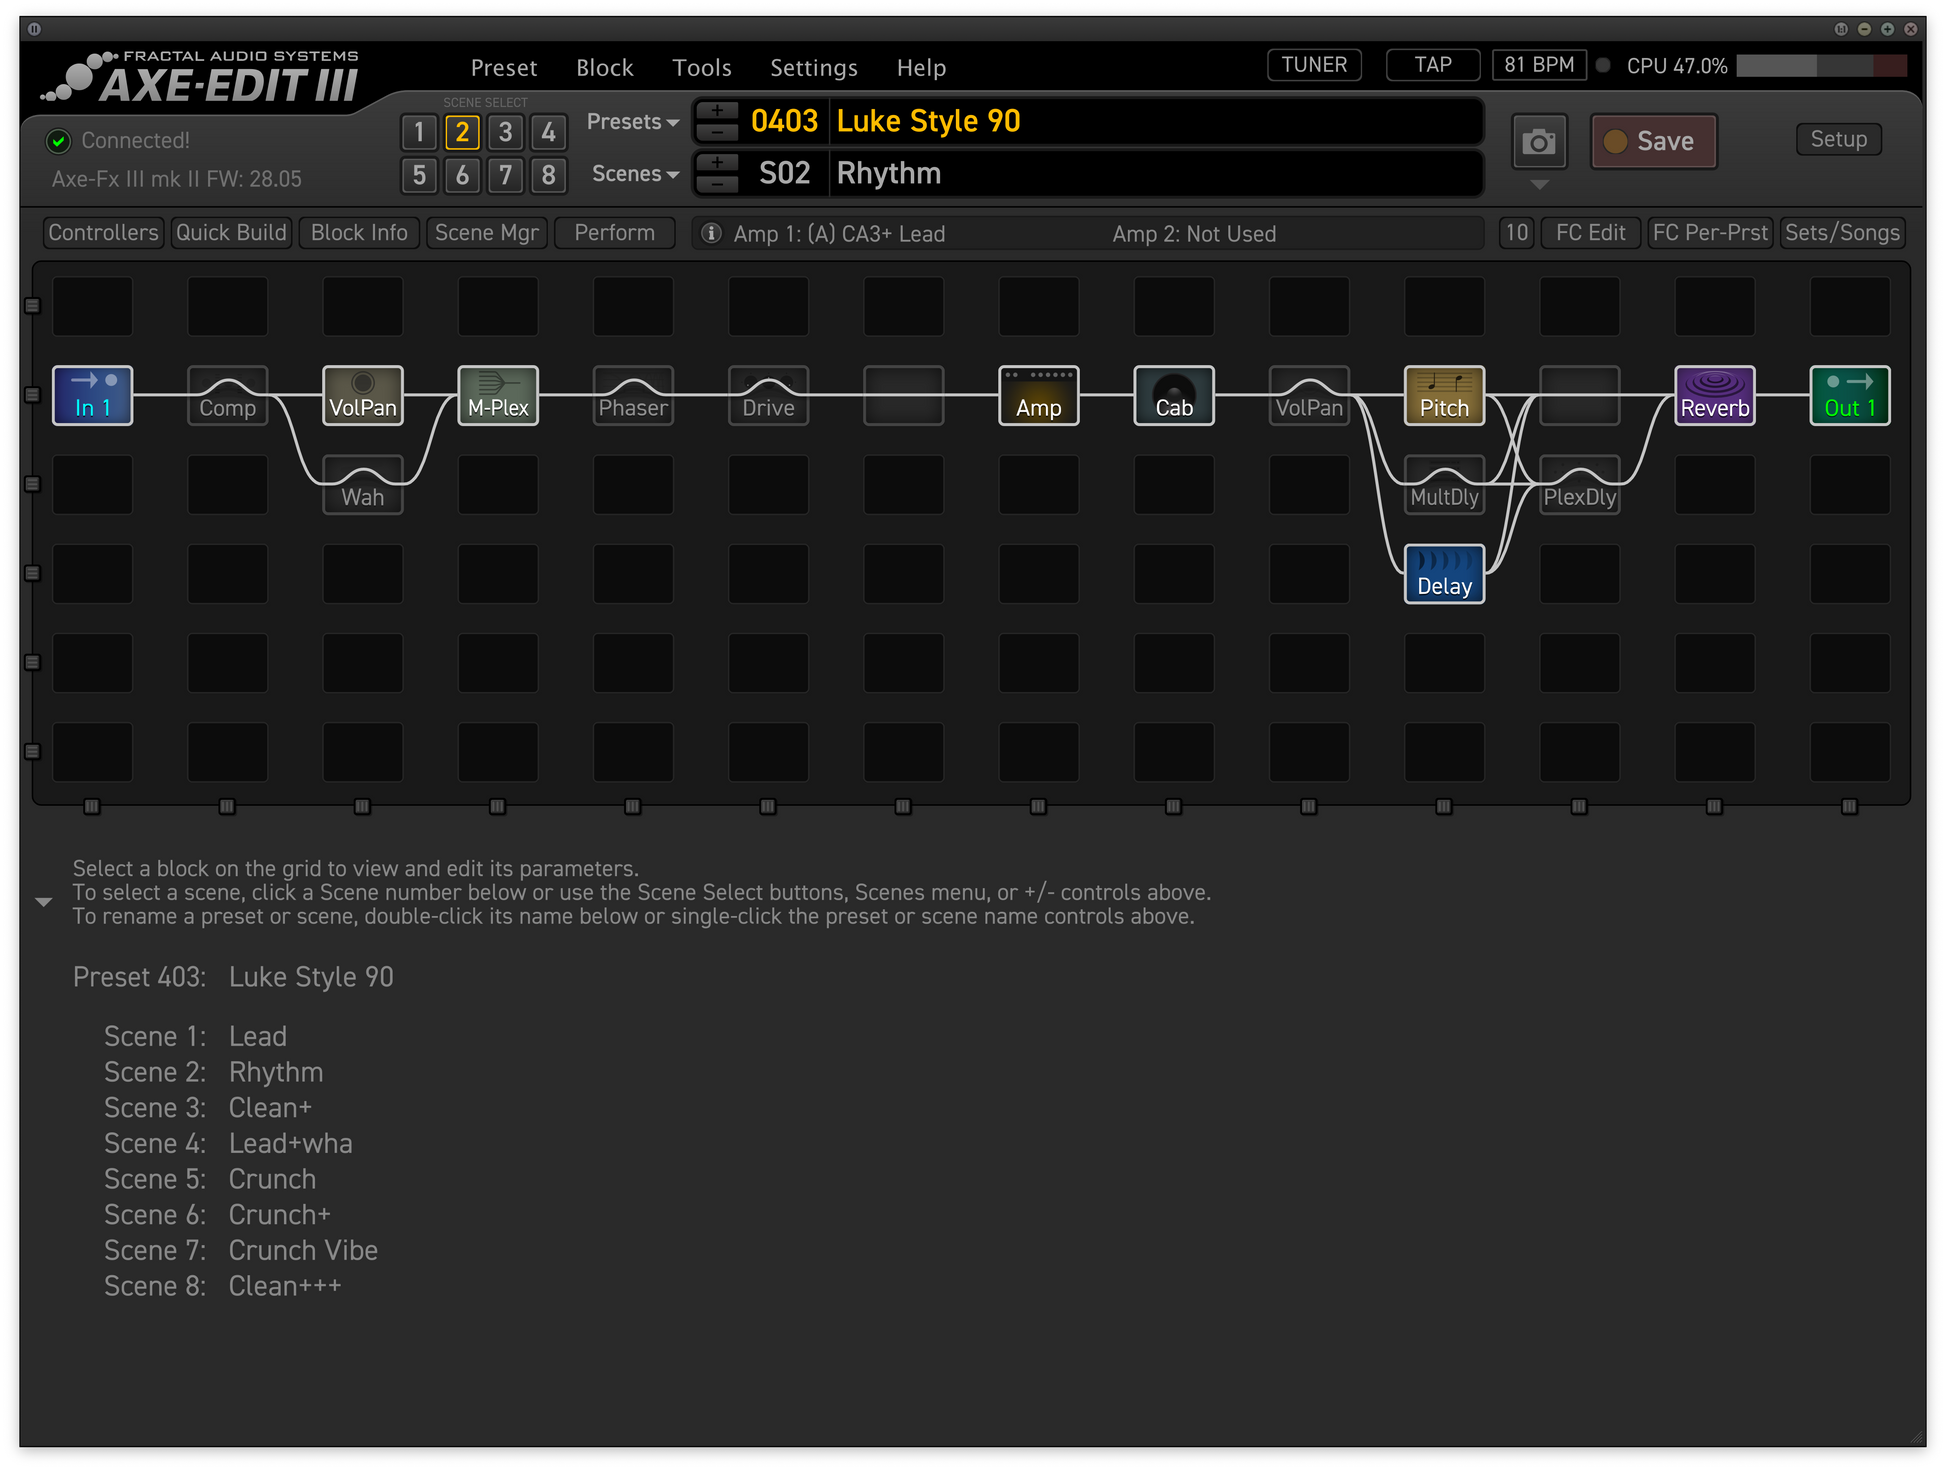Select the Pitch block on grid
The width and height of the screenshot is (1946, 1470).
[x=1443, y=396]
